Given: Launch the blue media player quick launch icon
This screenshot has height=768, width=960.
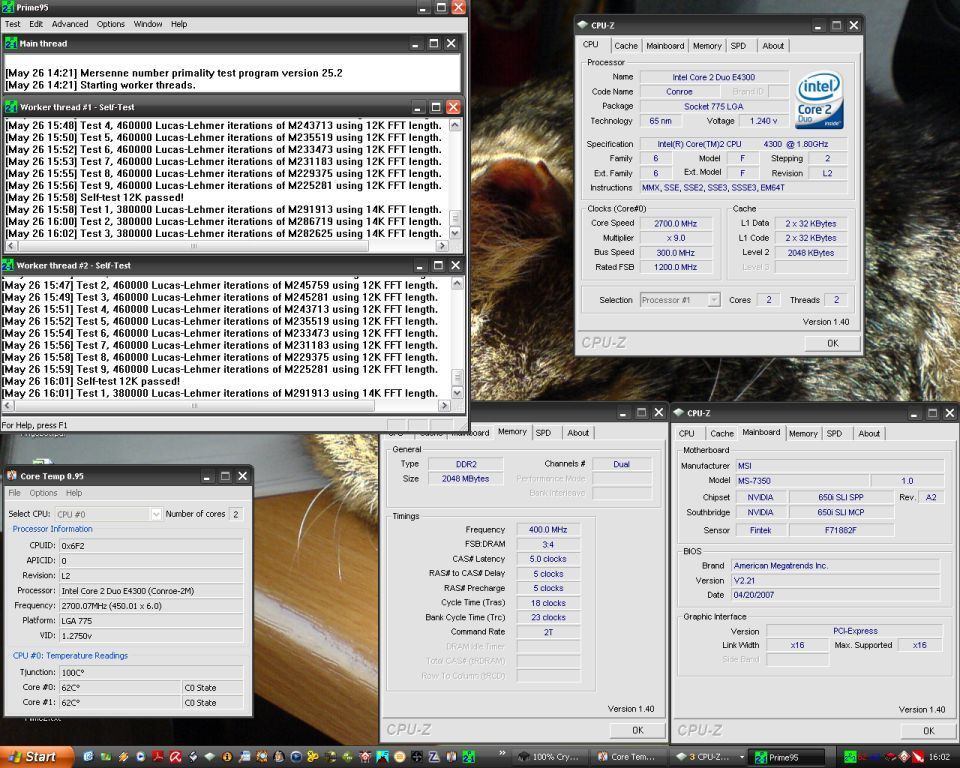Looking at the screenshot, I should coord(296,756).
